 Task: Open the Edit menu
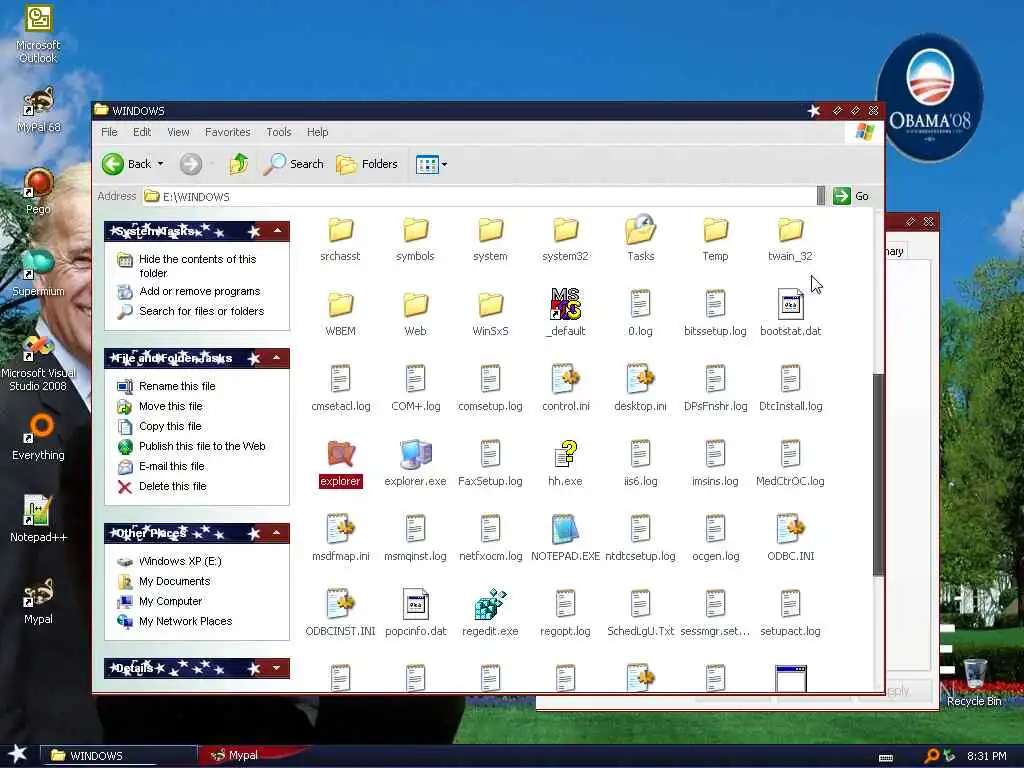coord(142,132)
